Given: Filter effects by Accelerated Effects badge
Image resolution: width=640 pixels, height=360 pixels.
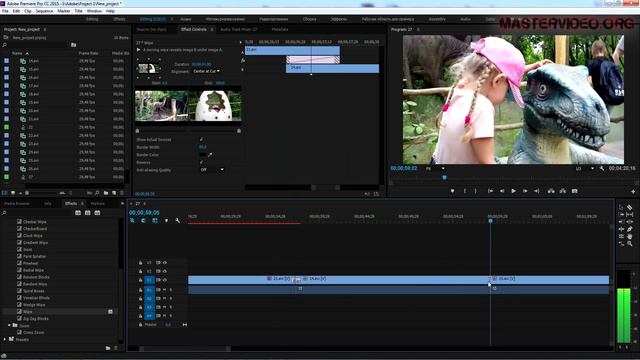Looking at the screenshot, I should 78,213.
